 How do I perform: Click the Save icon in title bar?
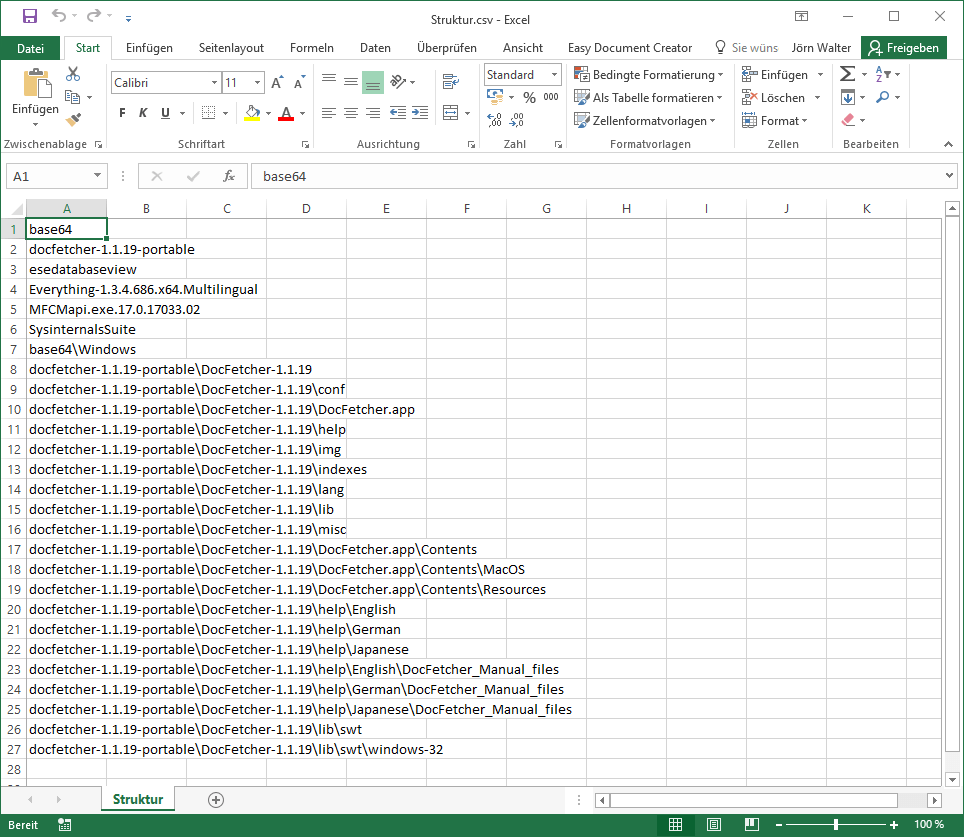click(29, 17)
